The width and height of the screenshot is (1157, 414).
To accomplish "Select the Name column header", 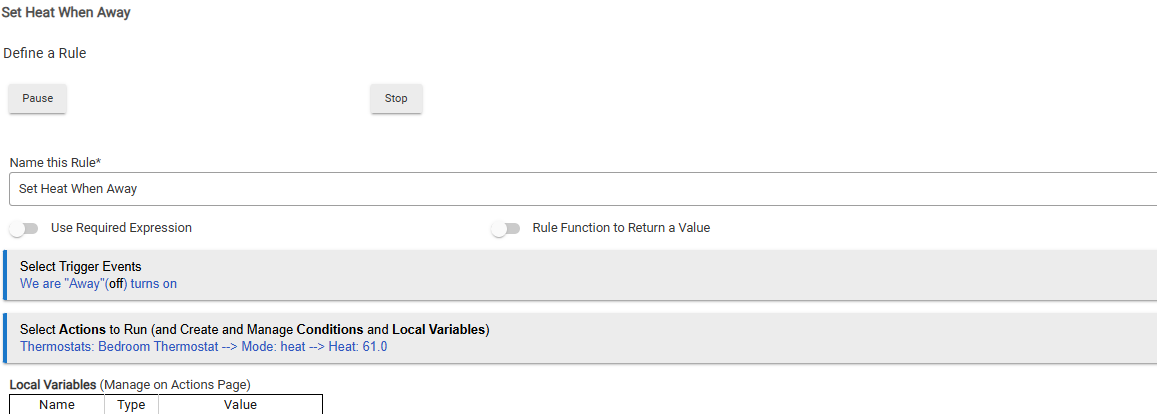I will coord(57,404).
